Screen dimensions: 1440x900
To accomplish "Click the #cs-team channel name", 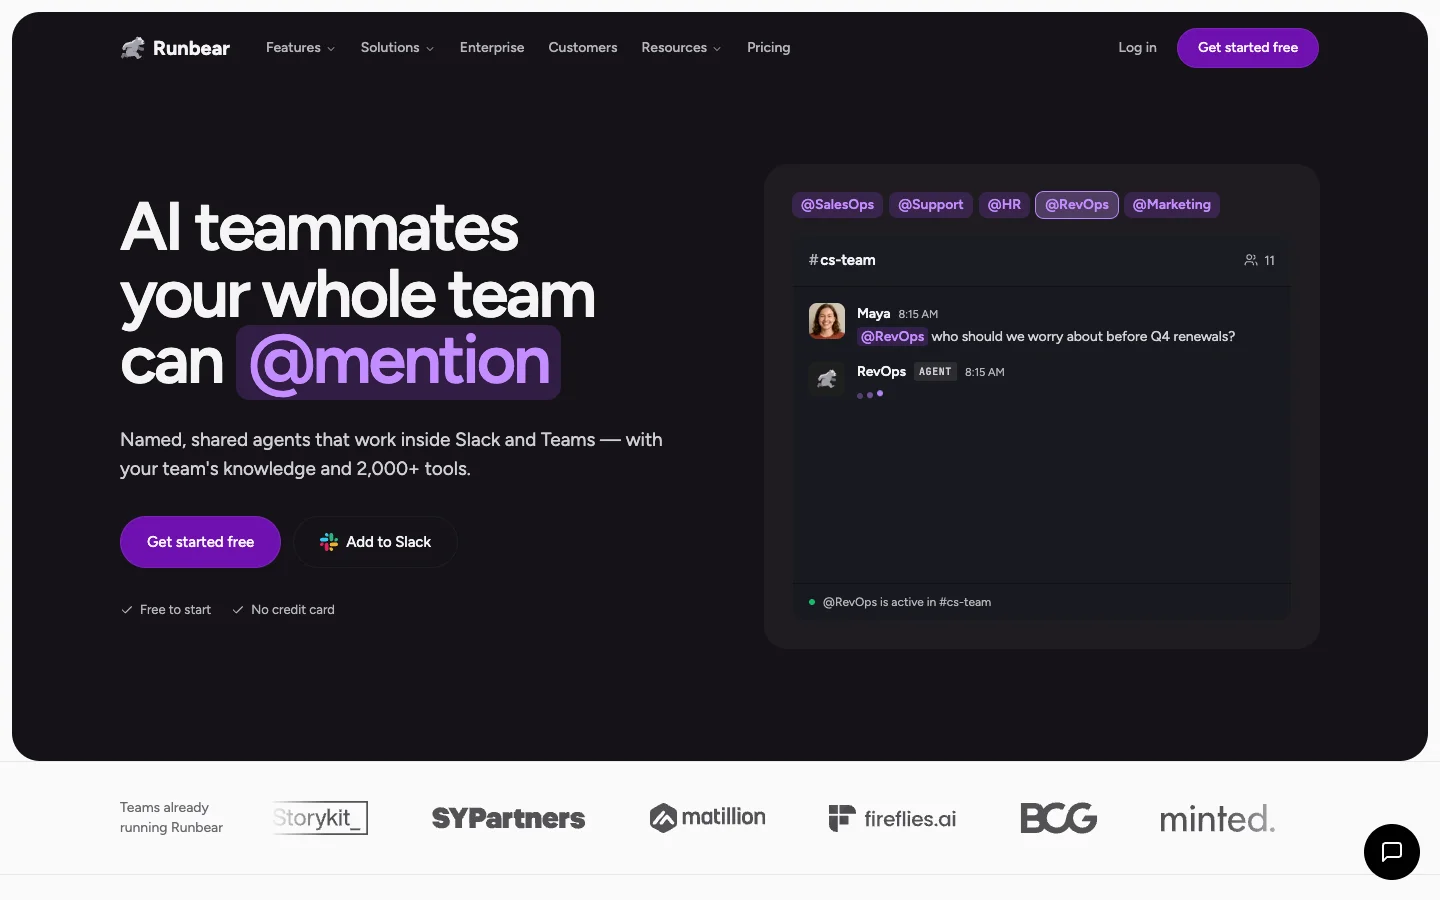I will tap(842, 260).
